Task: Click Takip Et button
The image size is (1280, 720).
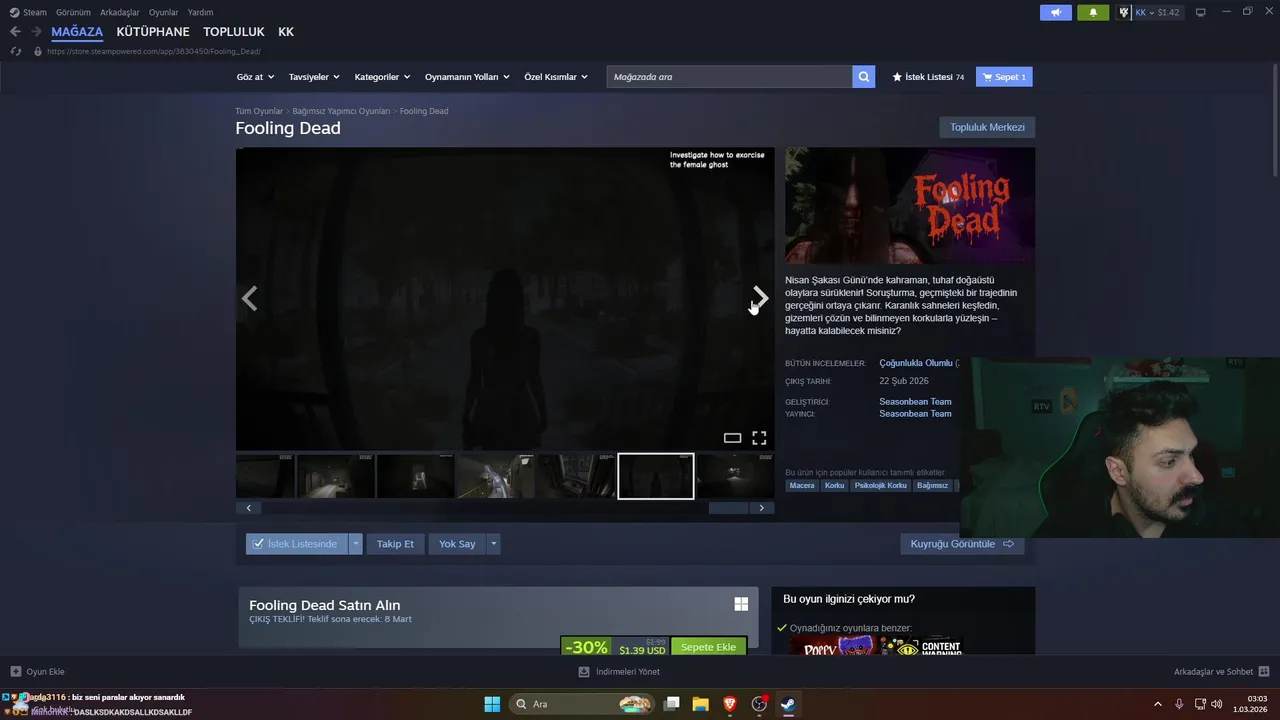Action: point(395,544)
